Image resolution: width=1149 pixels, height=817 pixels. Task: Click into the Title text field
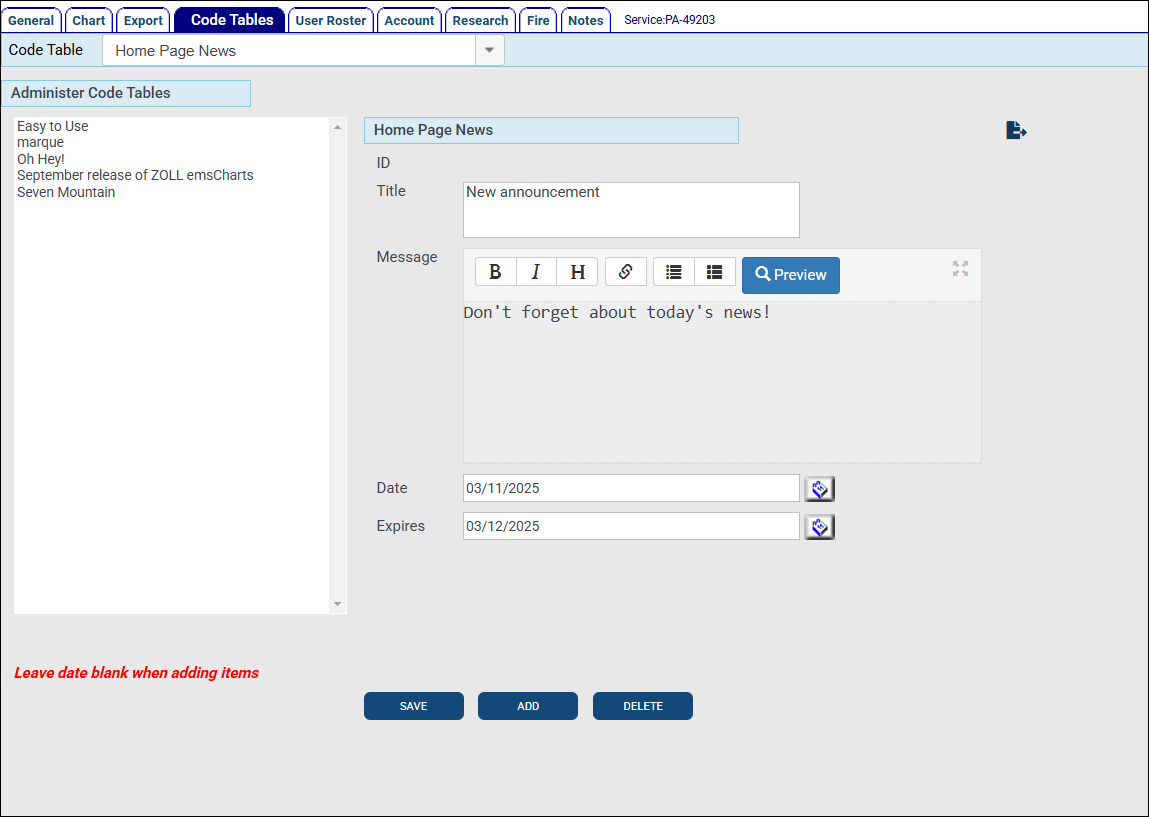631,209
